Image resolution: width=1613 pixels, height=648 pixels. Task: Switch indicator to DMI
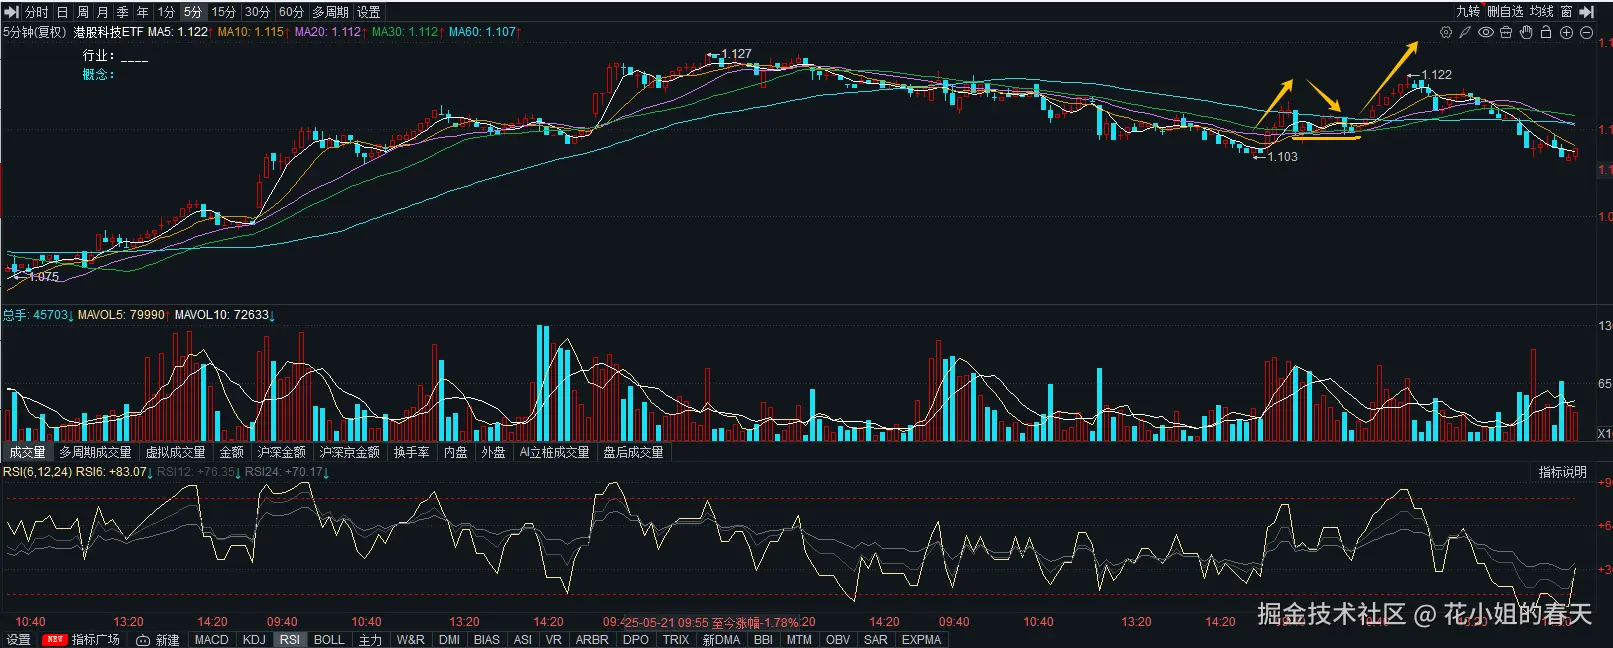click(x=449, y=640)
